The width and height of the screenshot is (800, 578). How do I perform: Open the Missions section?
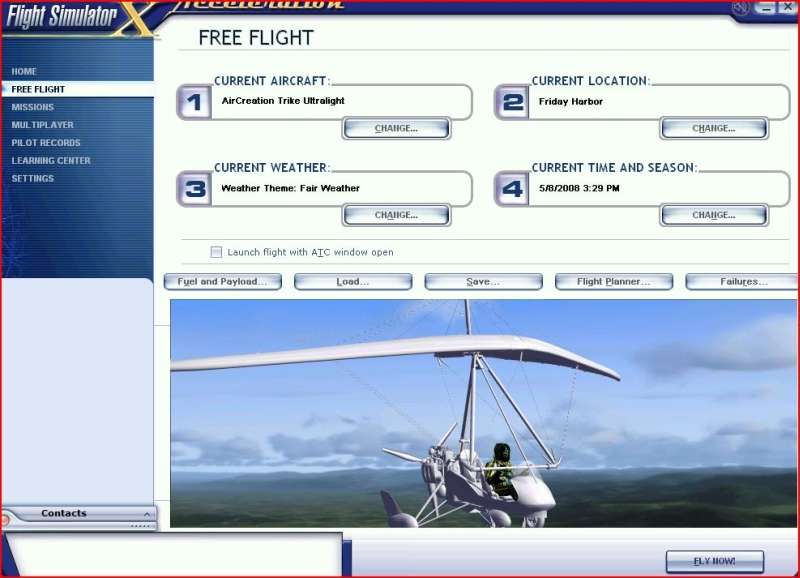(x=33, y=107)
